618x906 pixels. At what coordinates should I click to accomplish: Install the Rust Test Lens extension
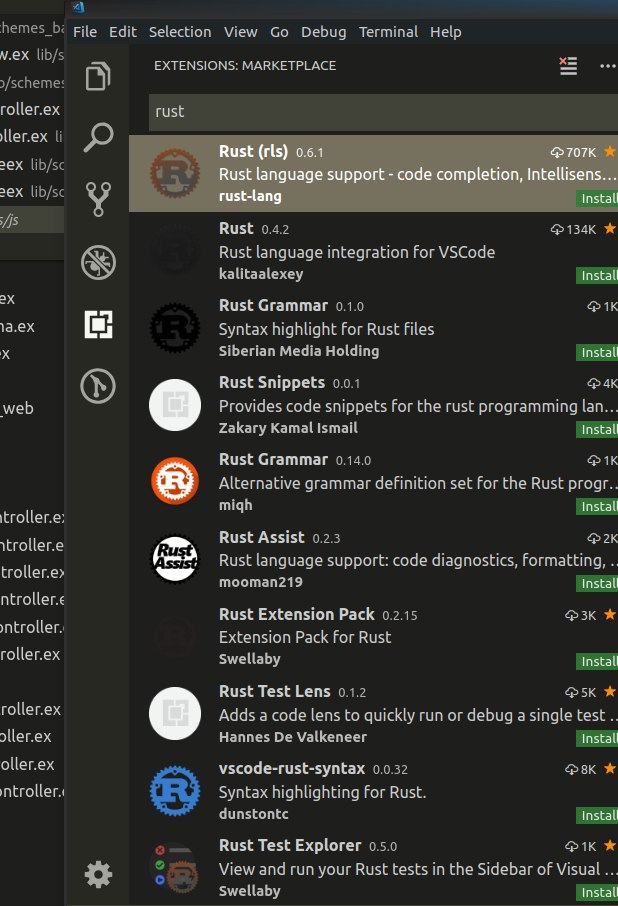[597, 738]
